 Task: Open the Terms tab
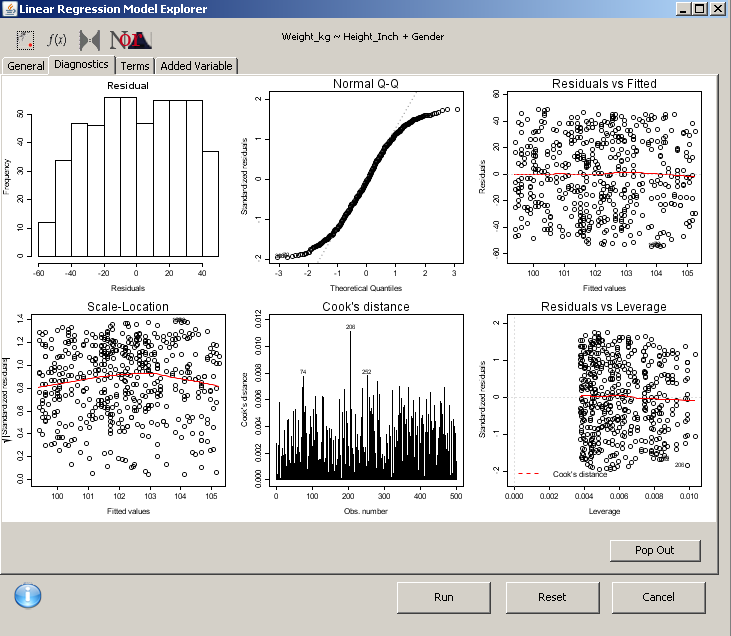(135, 66)
